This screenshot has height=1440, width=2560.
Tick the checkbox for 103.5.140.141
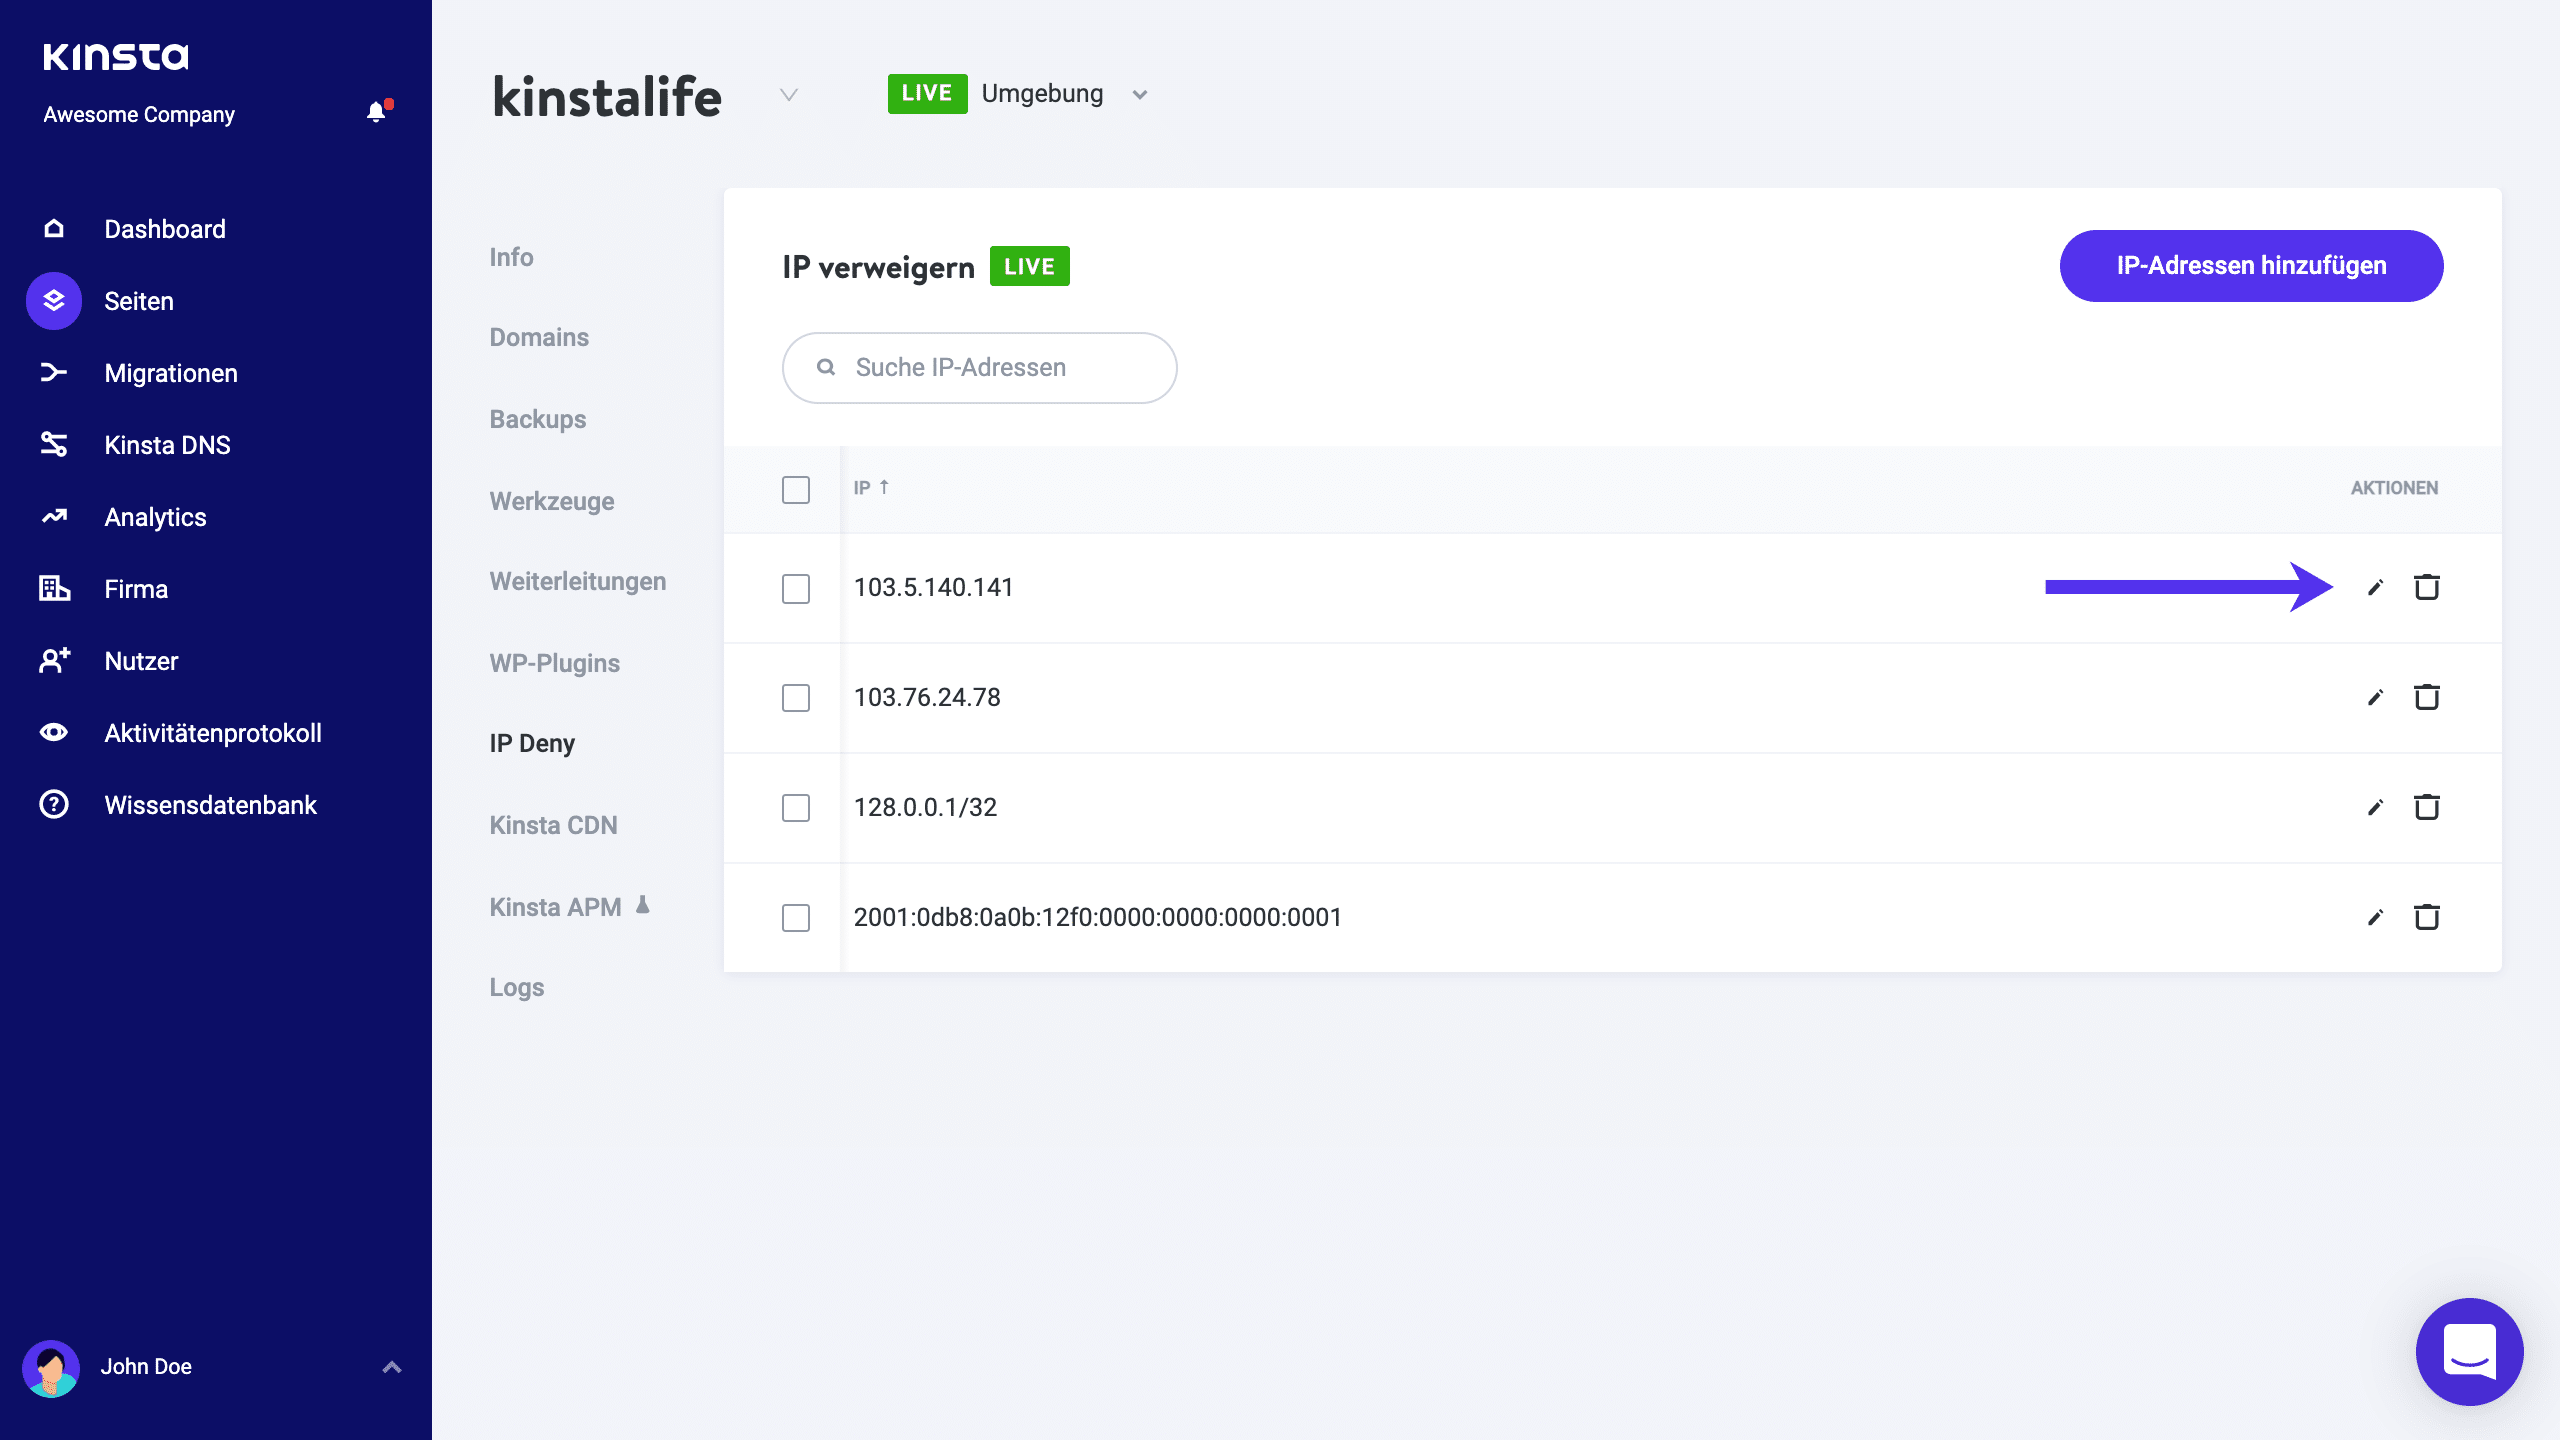pyautogui.click(x=796, y=589)
